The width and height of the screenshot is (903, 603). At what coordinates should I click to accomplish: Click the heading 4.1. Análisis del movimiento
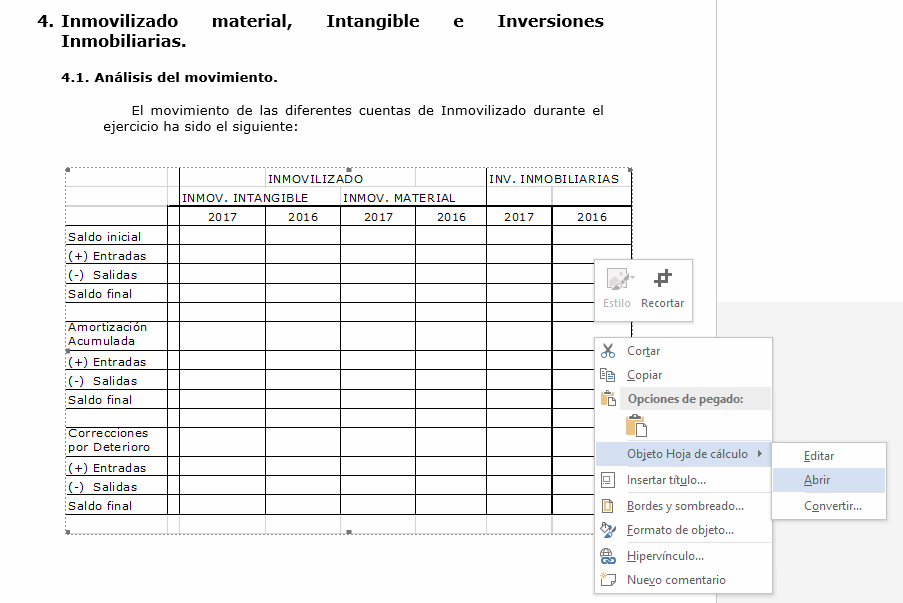click(x=169, y=77)
